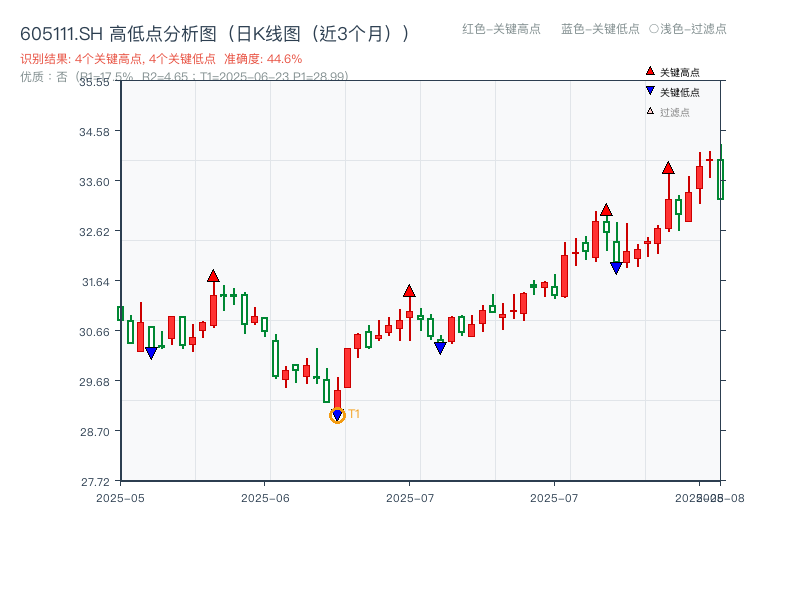Click the 浅色-过滤点 header legend entry
Image resolution: width=800 pixels, height=600 pixels.
pos(688,30)
